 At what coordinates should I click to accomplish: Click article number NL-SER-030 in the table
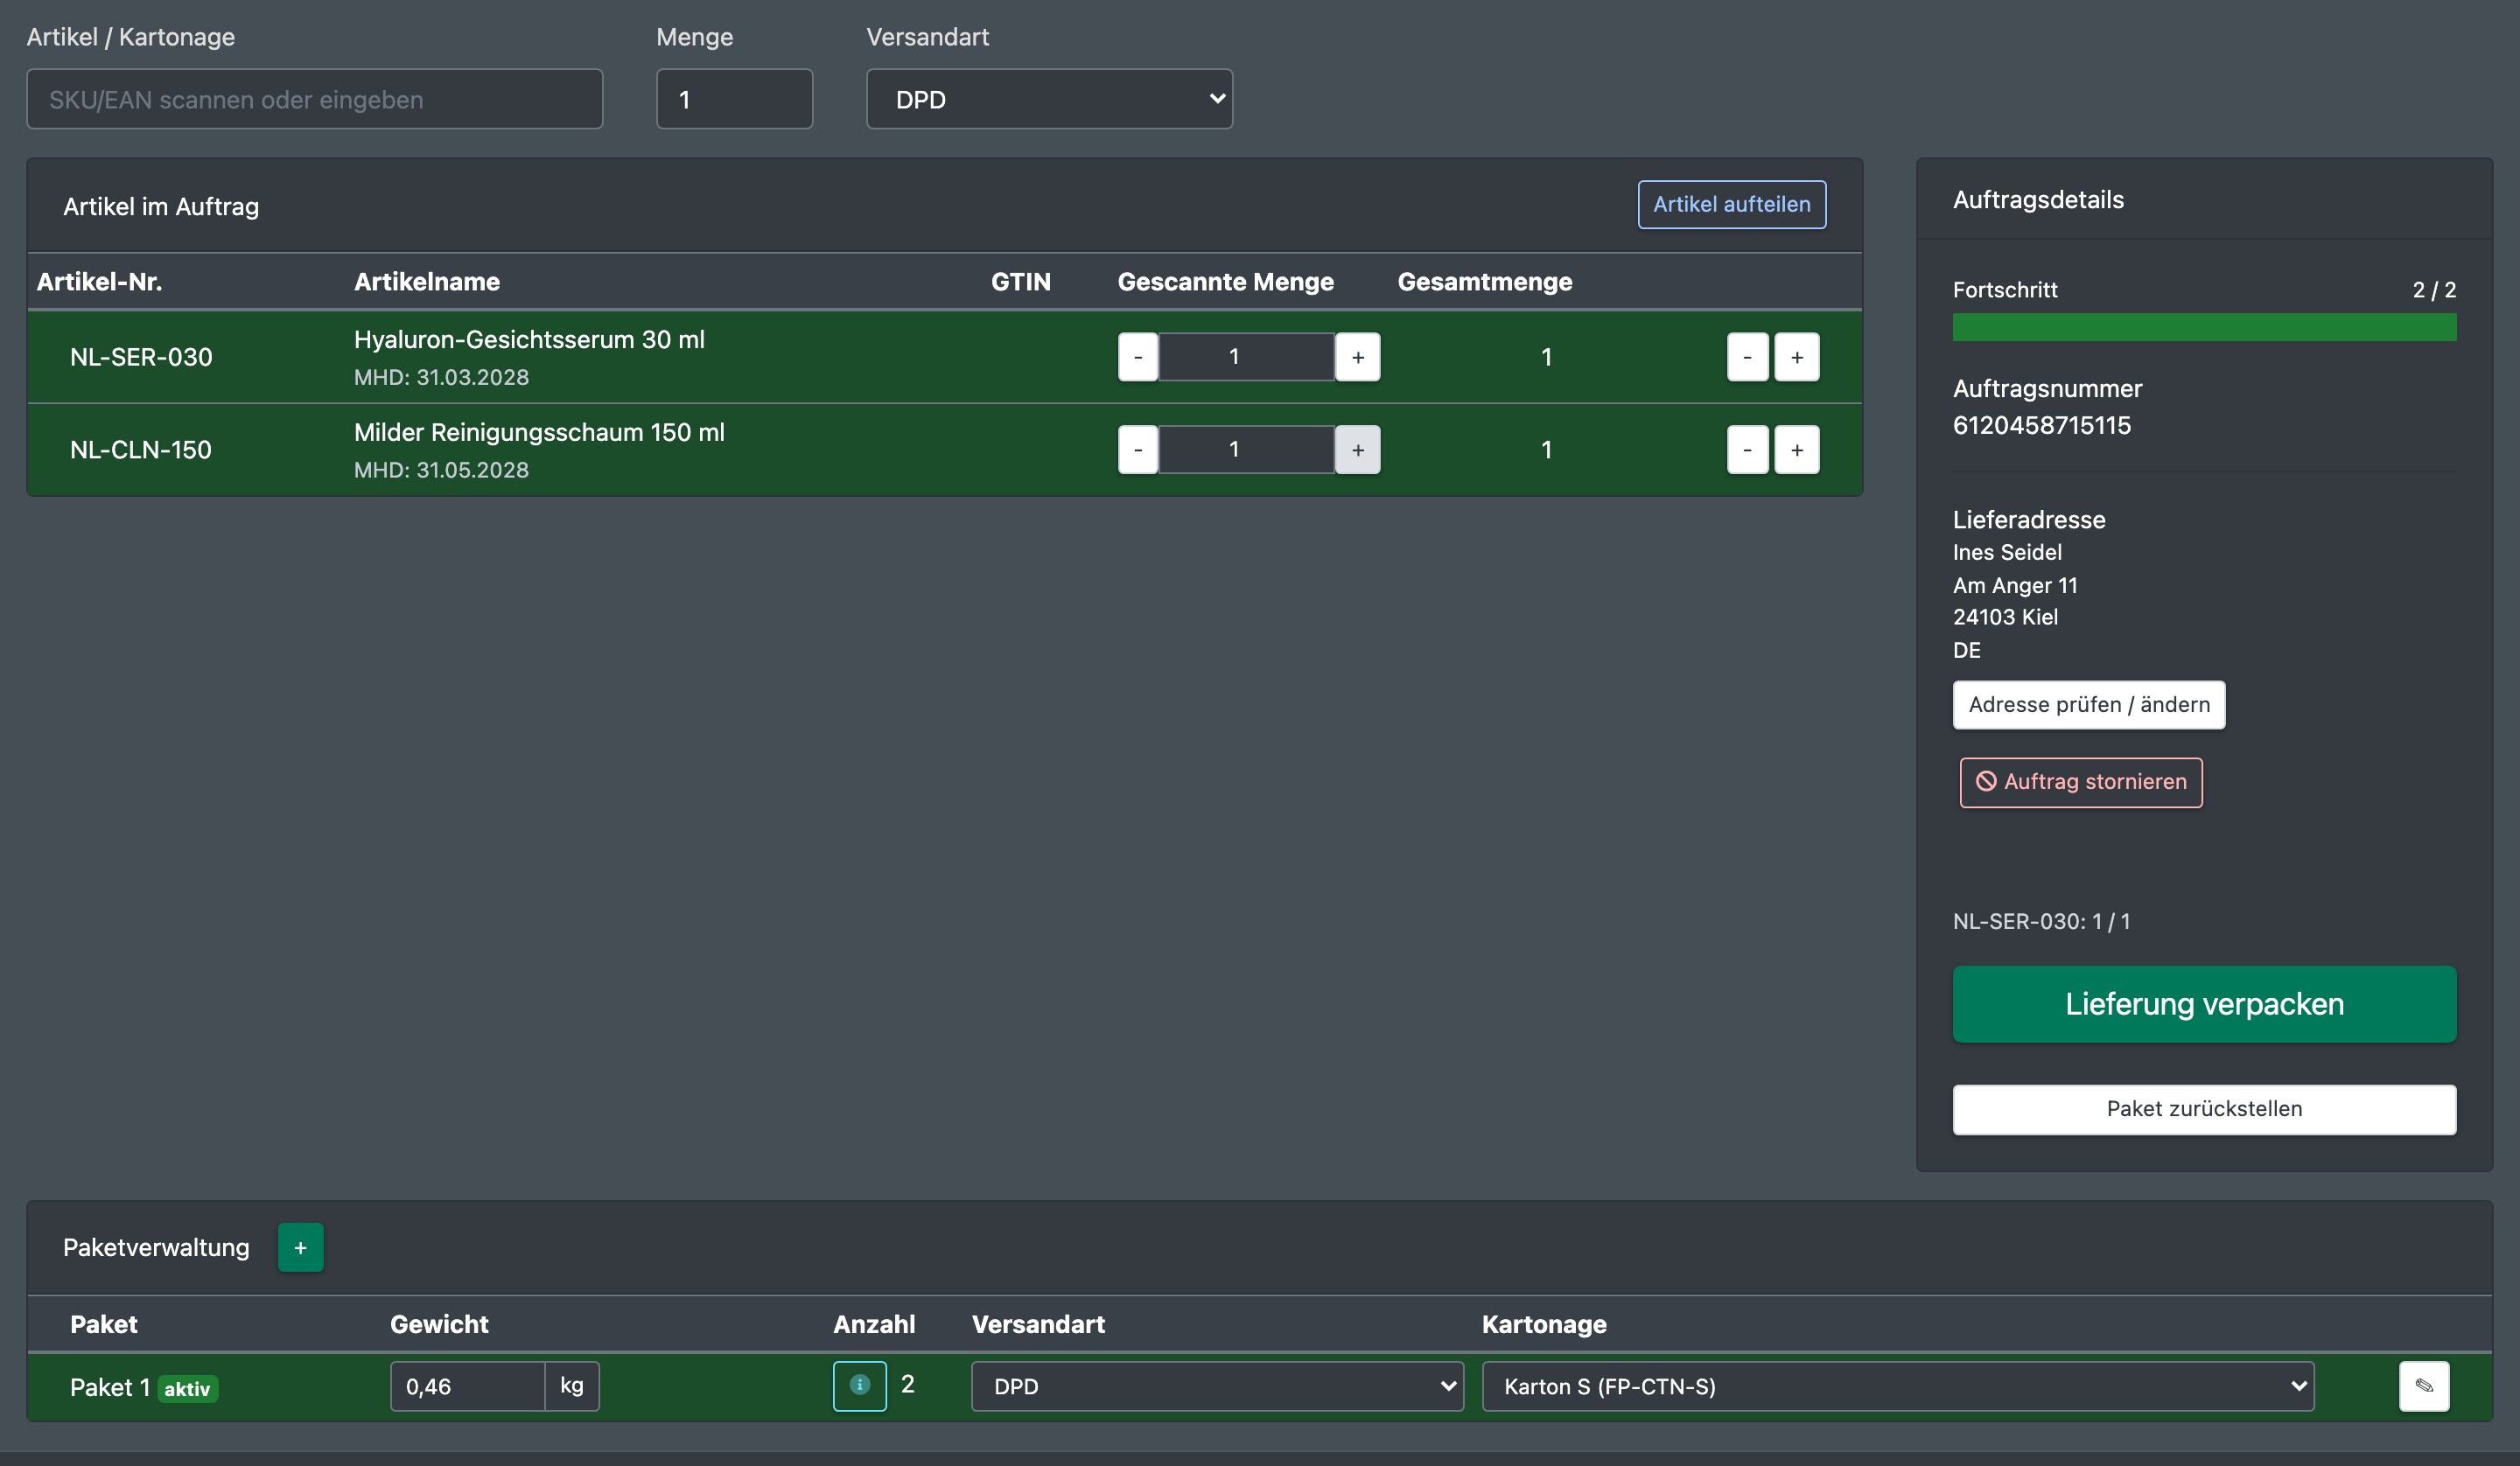[x=141, y=357]
